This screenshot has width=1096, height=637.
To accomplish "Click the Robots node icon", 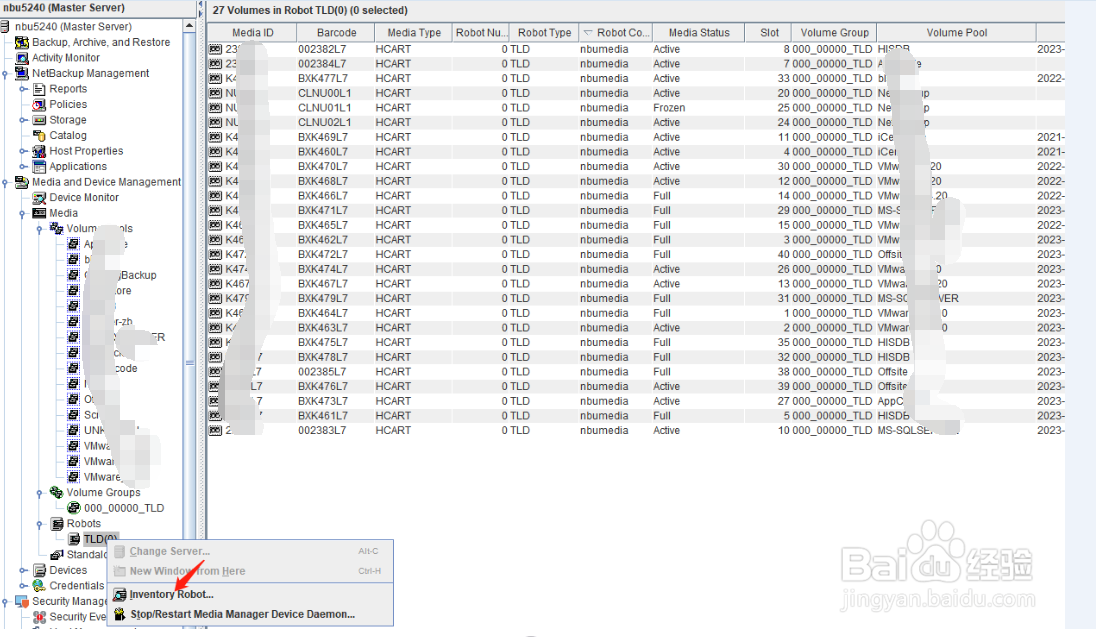I will pos(57,524).
